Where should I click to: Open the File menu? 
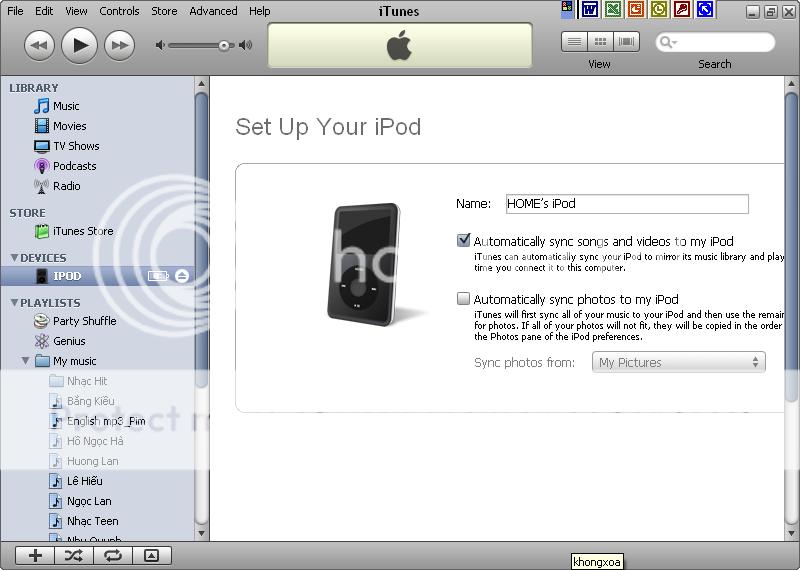[x=15, y=11]
